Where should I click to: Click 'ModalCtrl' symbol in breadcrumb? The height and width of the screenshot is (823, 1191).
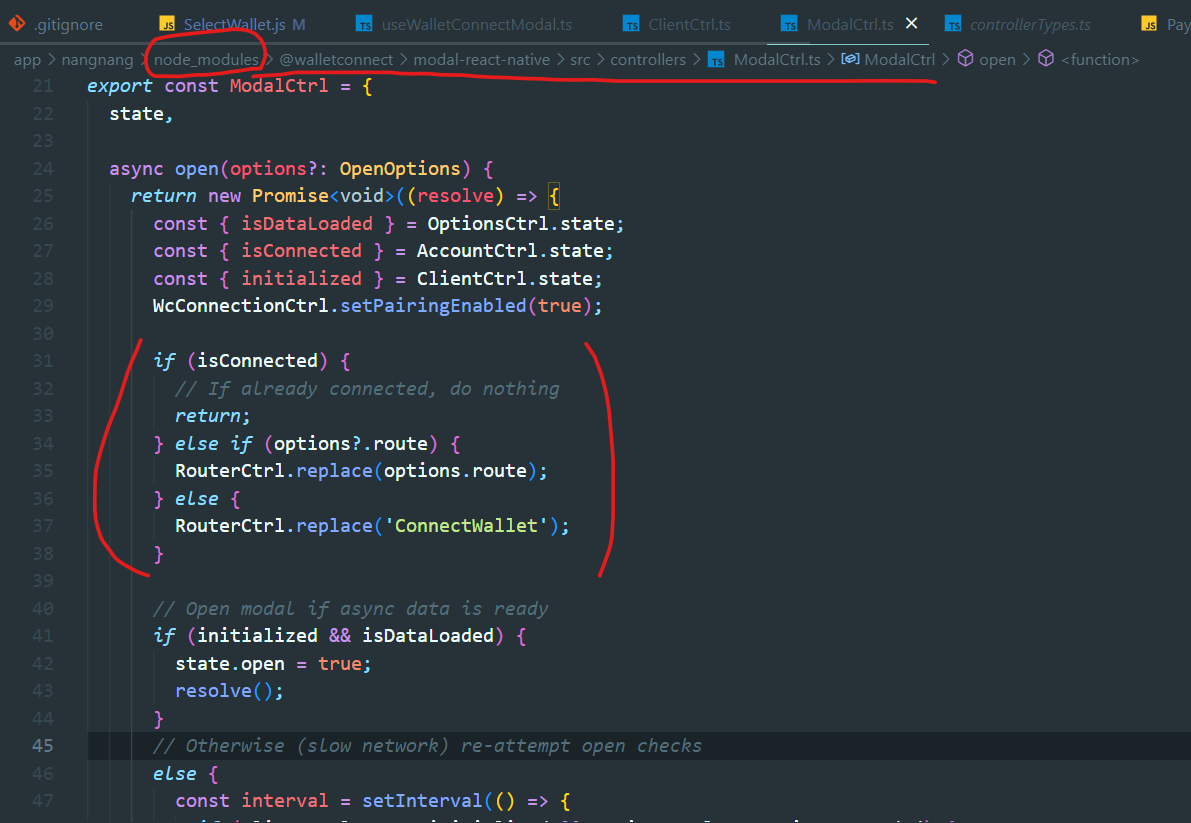[900, 59]
